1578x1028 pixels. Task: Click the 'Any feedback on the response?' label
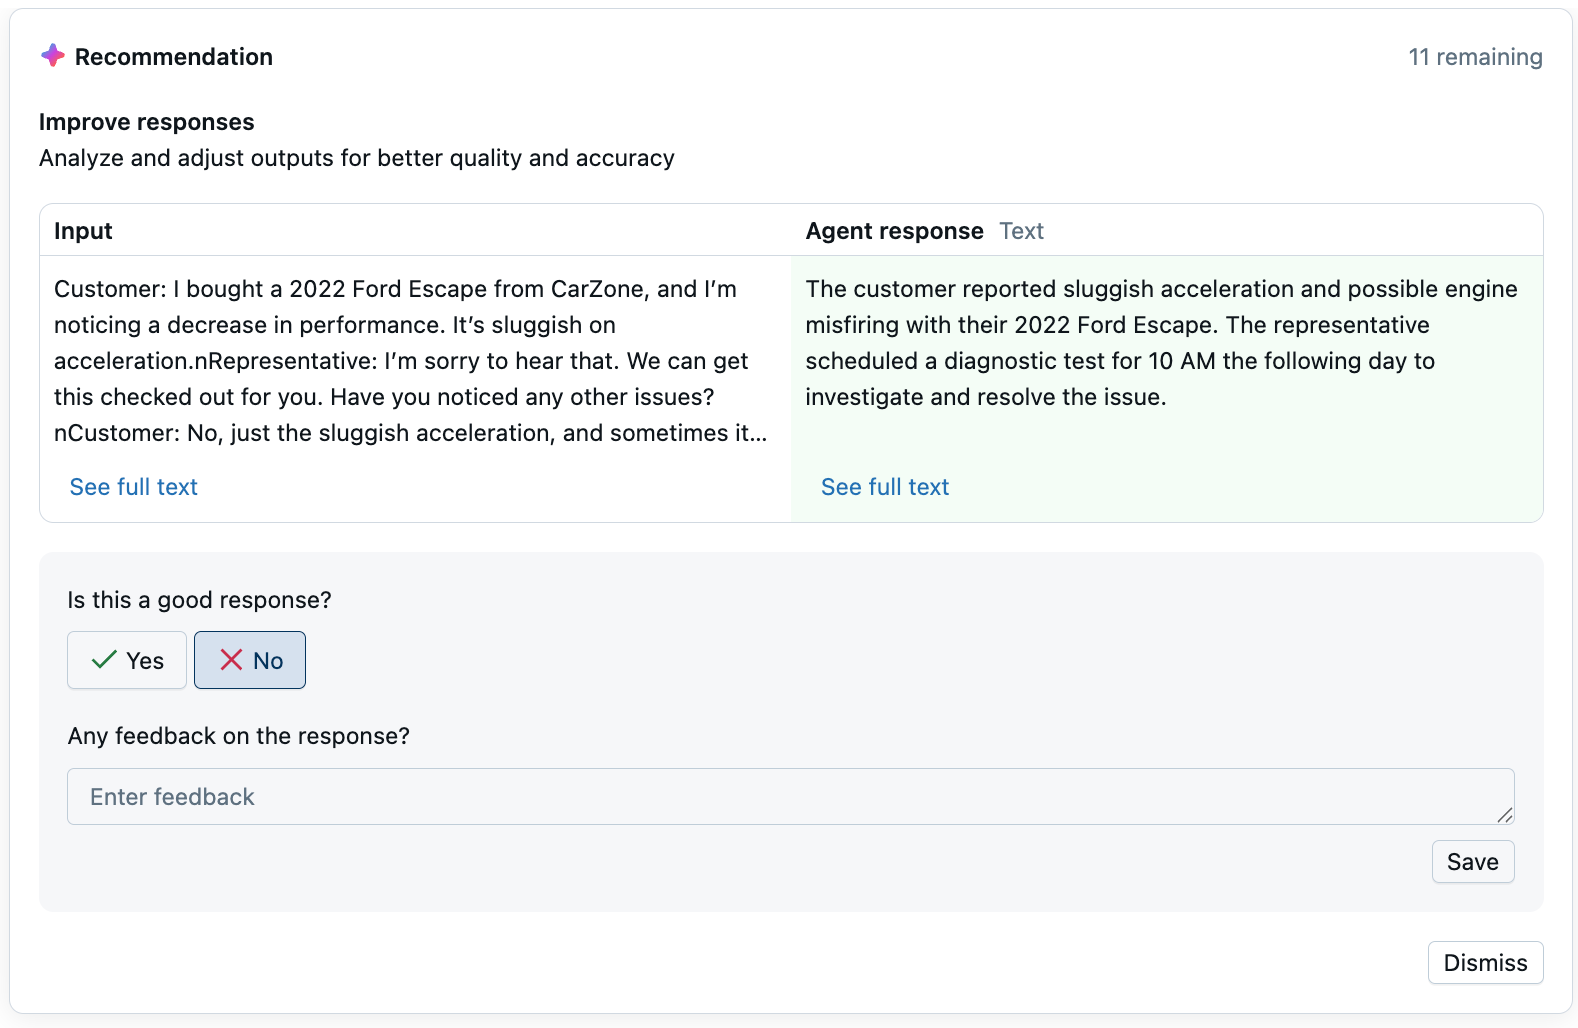point(239,736)
